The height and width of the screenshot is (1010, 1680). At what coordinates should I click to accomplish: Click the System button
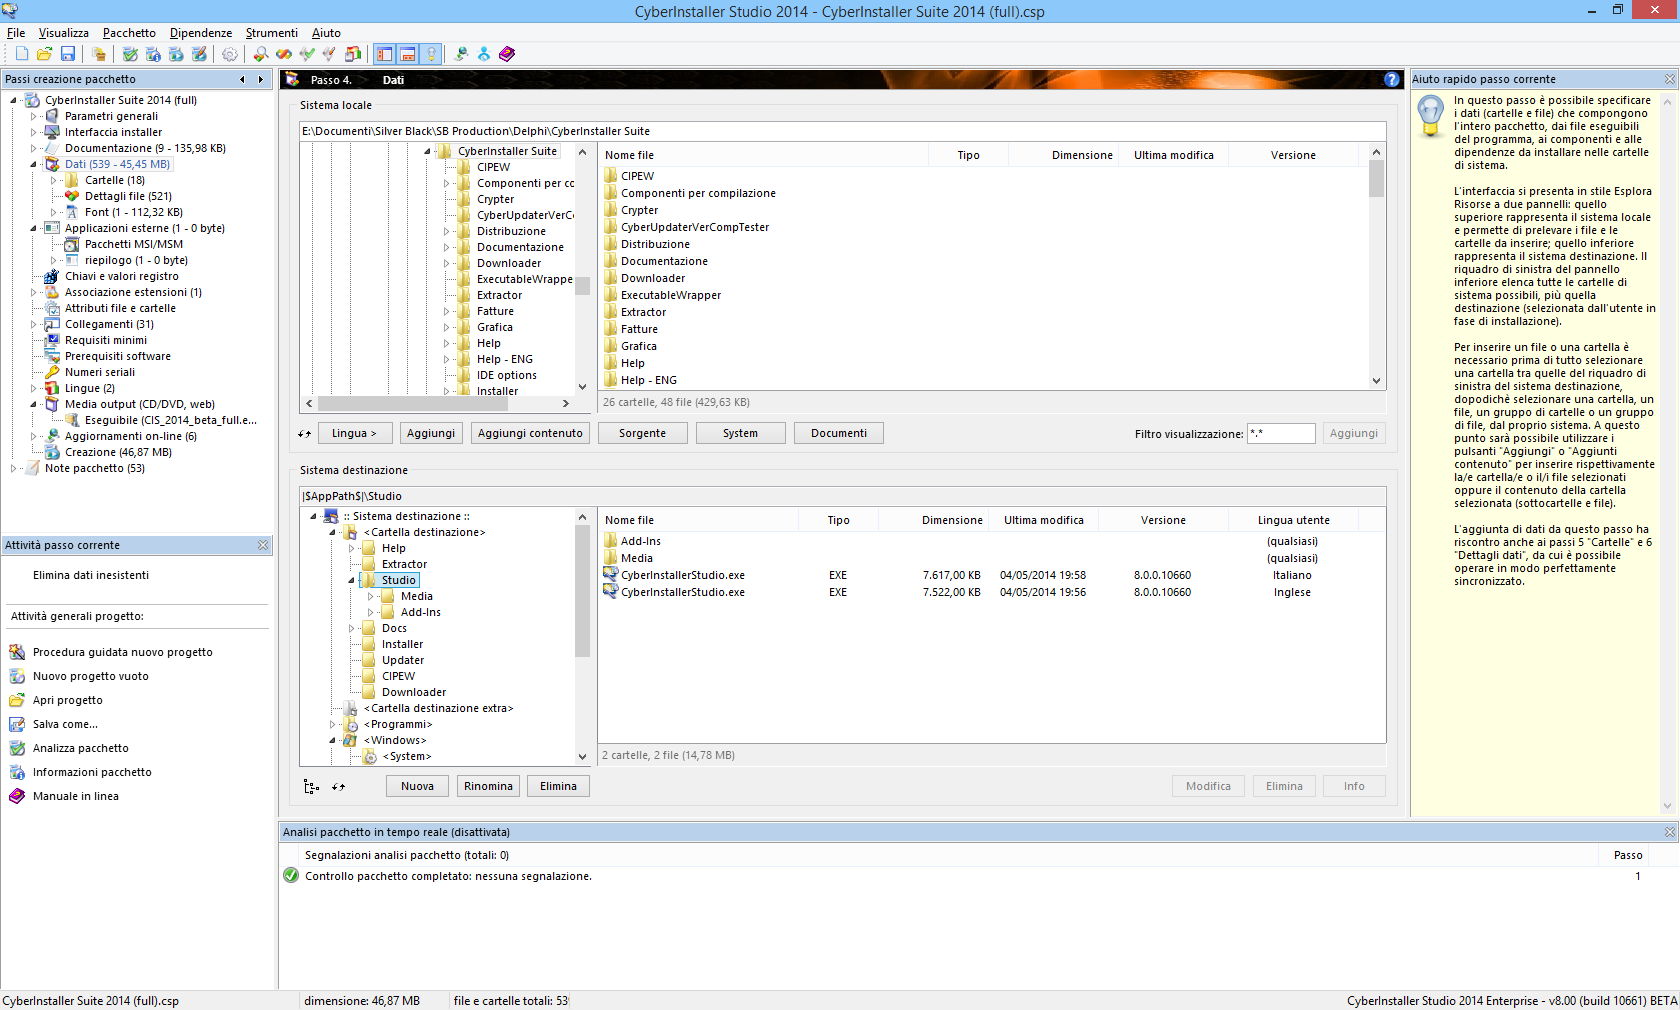740,433
